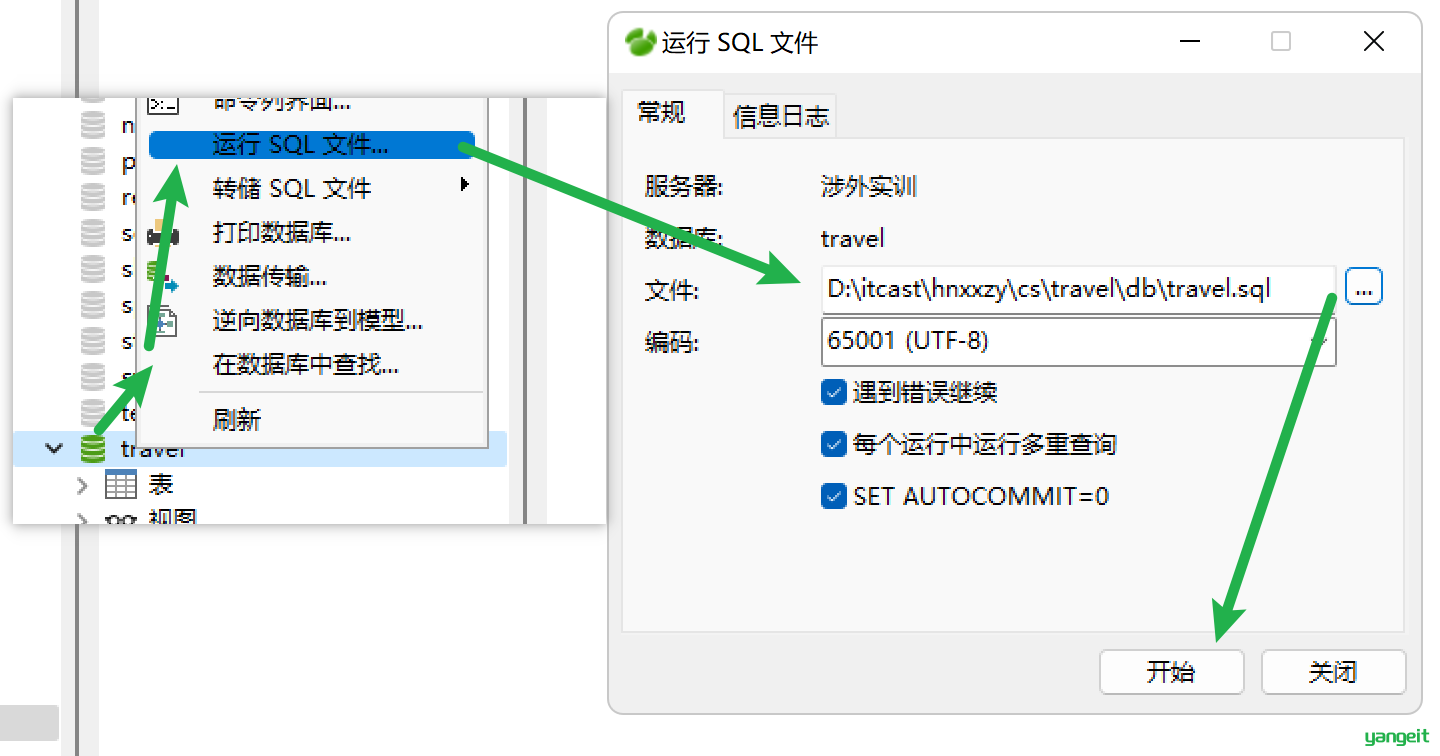Click the 关闭 button
The image size is (1440, 756).
coord(1333,672)
